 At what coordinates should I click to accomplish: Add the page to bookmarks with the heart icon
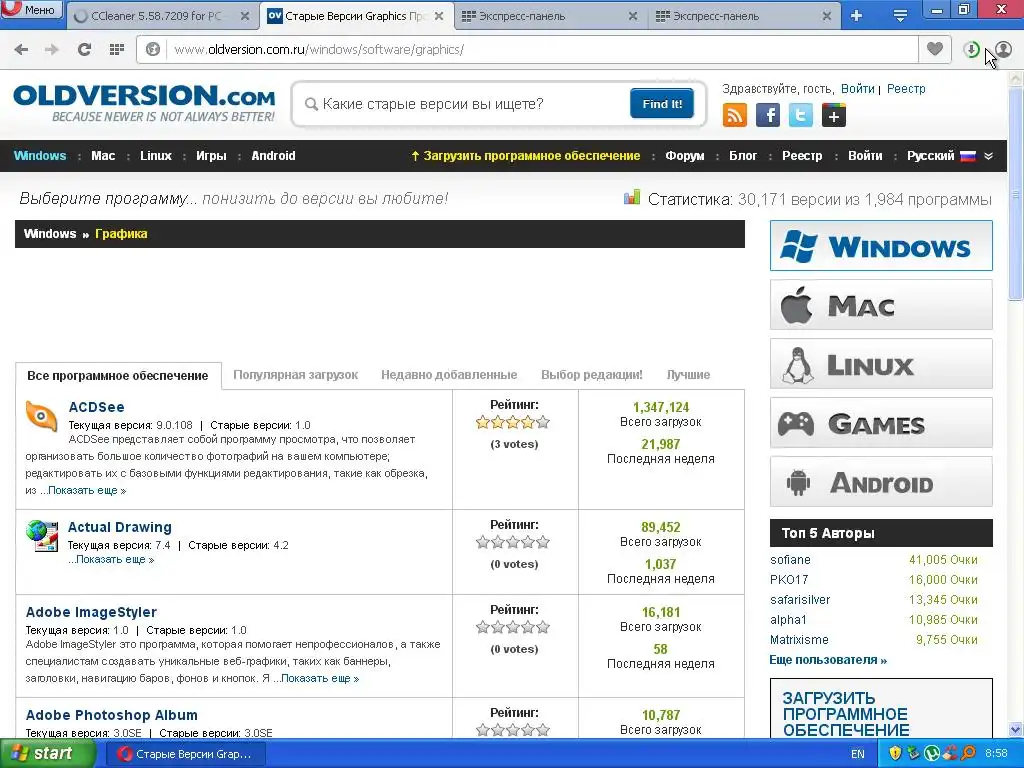(935, 49)
